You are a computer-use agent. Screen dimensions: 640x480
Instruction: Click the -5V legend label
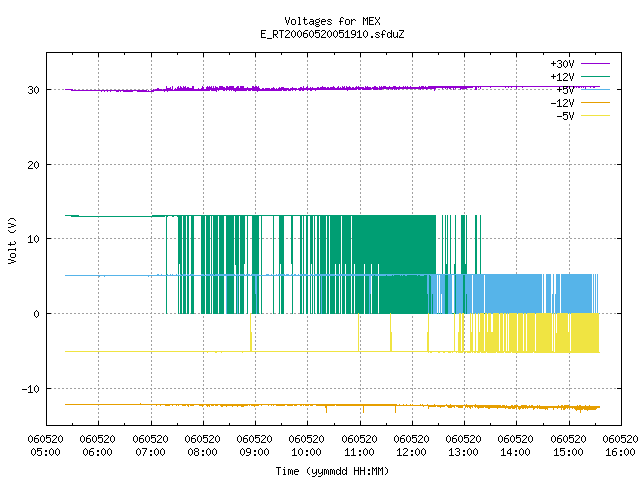tap(565, 116)
